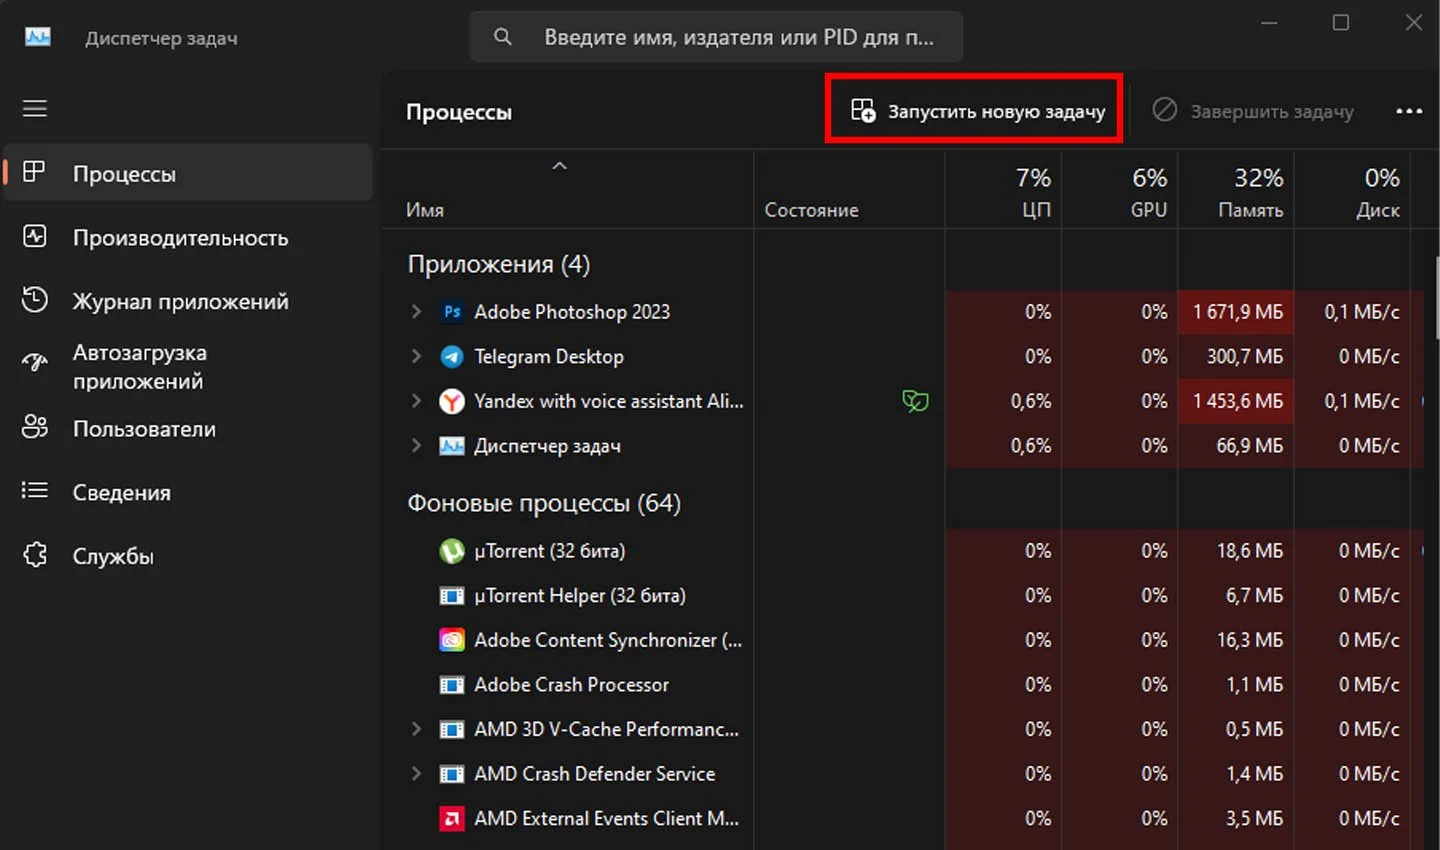Expand the AMD Crash Defender Service entry
Viewport: 1440px width, 850px height.
[416, 774]
